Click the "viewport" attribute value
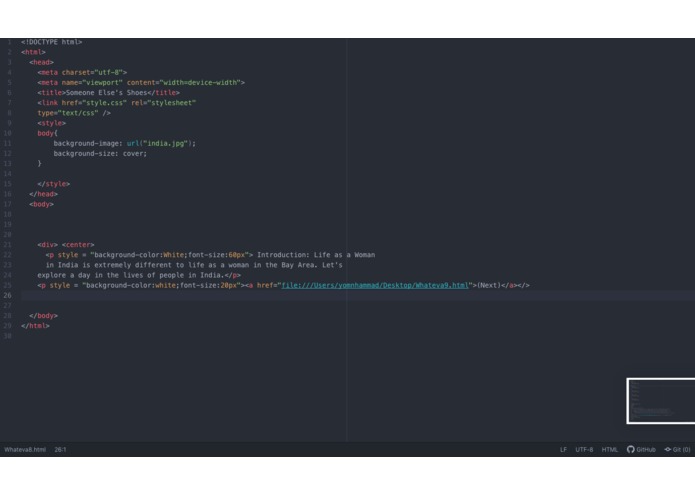The width and height of the screenshot is (695, 494). tap(102, 82)
